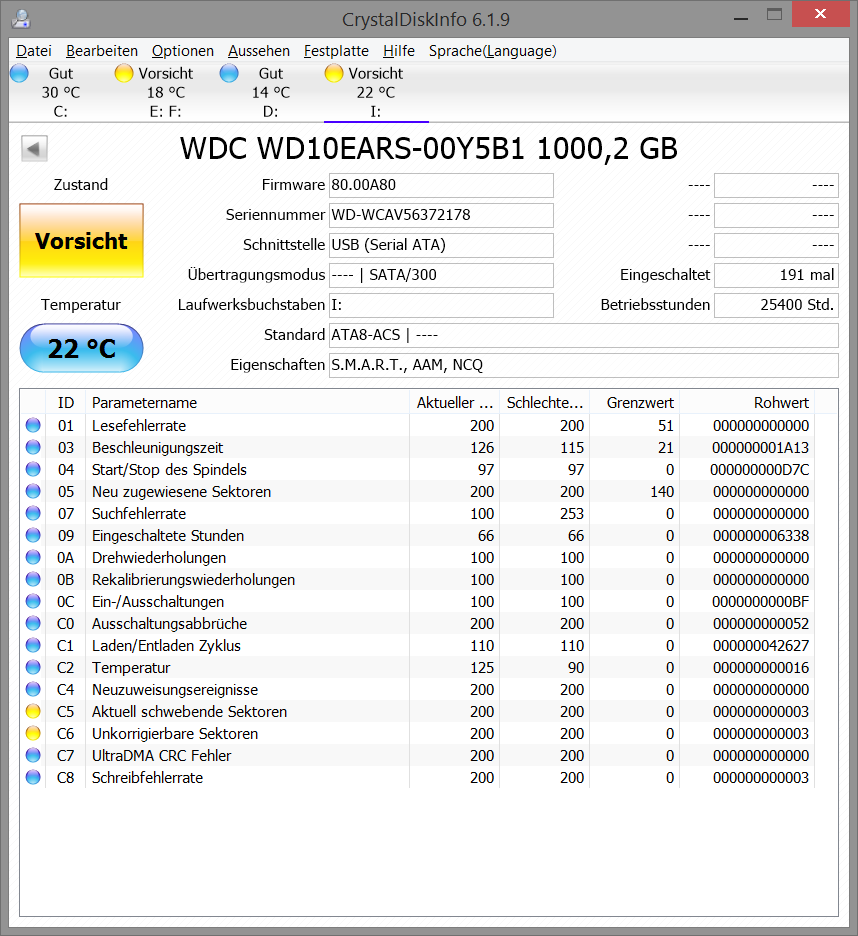The height and width of the screenshot is (936, 858).
Task: Click the Seriennummer field WD-WCAV56372178
Action: [x=441, y=215]
